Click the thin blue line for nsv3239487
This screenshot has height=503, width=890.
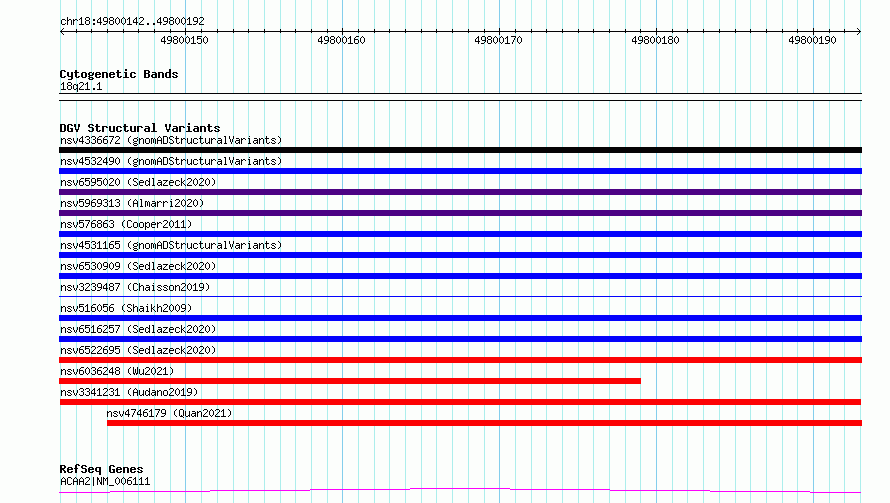(460, 296)
